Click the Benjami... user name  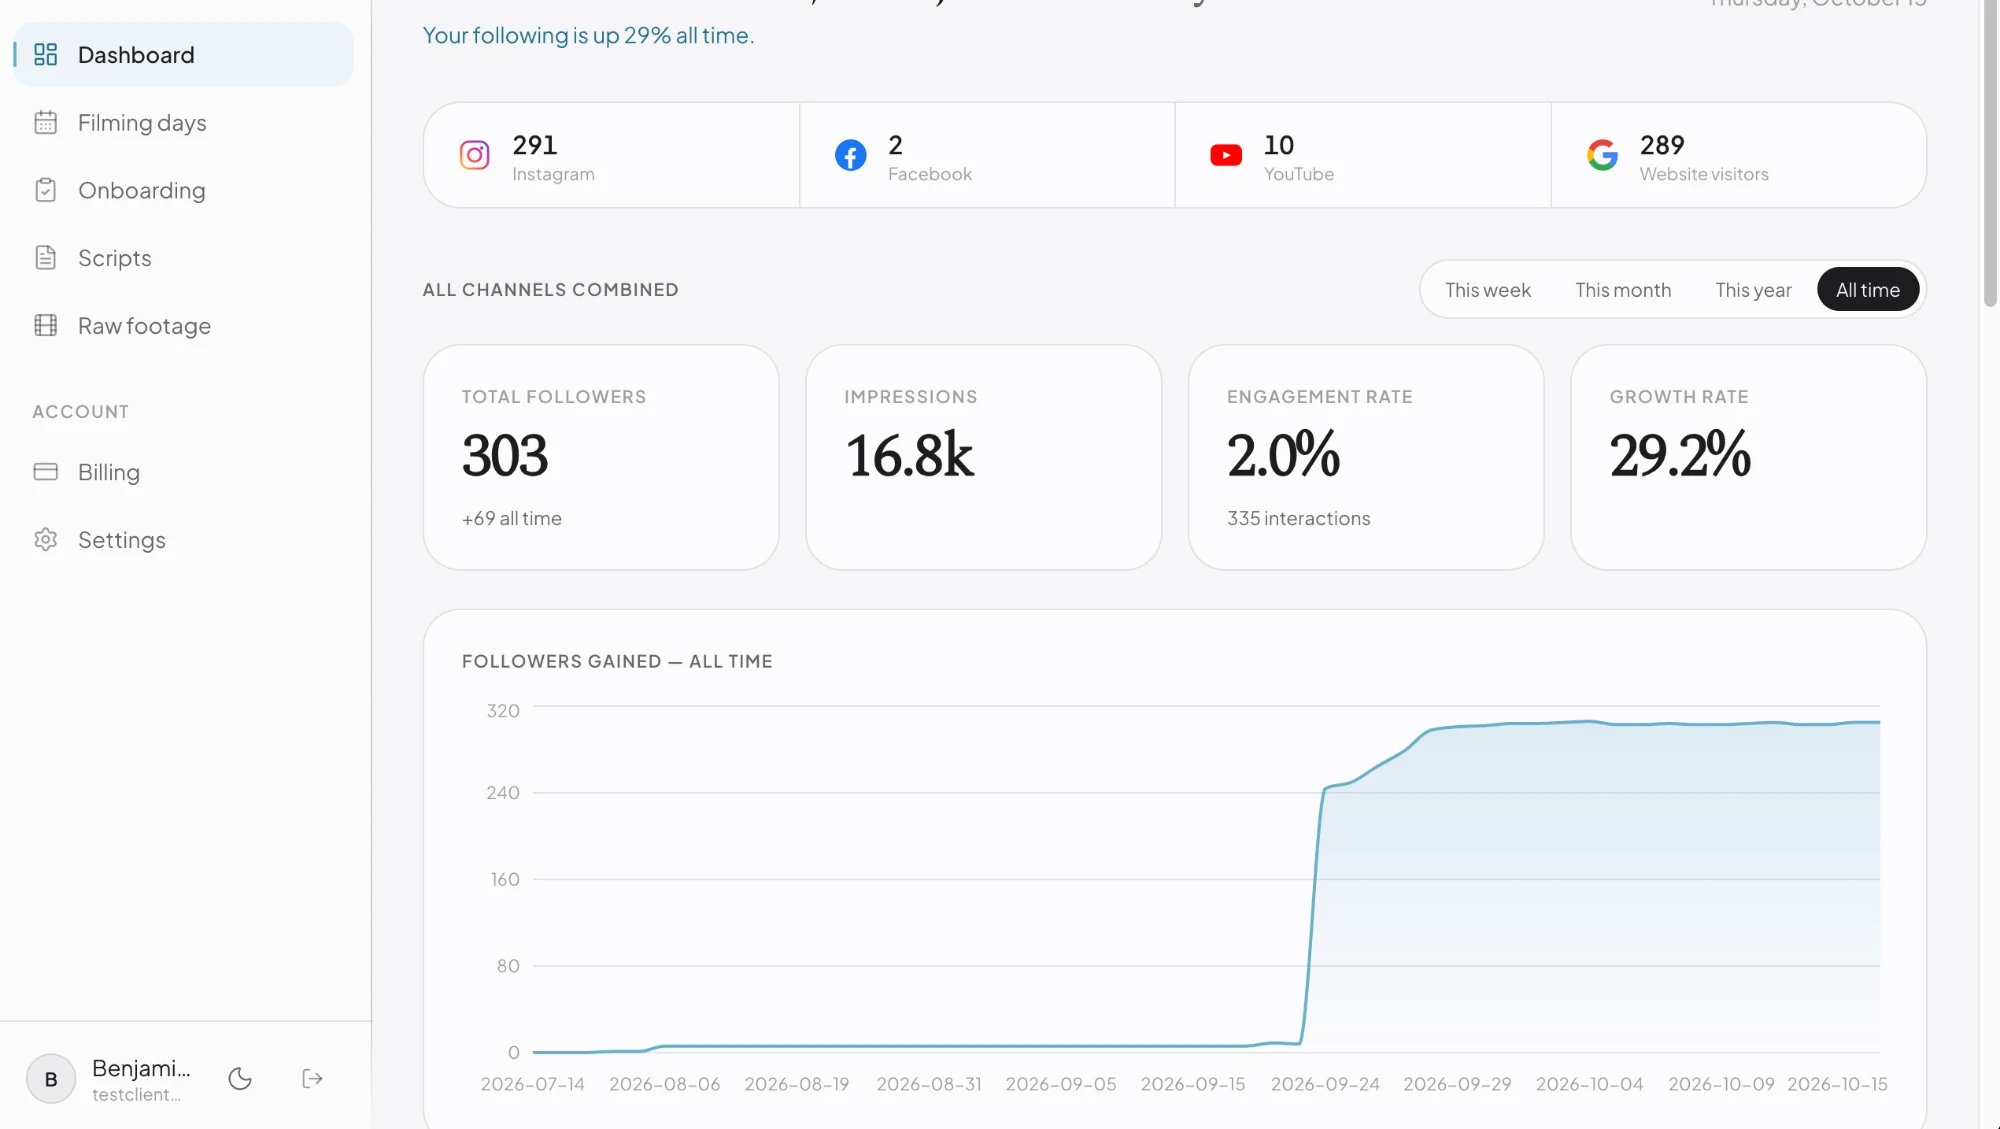pyautogui.click(x=141, y=1068)
